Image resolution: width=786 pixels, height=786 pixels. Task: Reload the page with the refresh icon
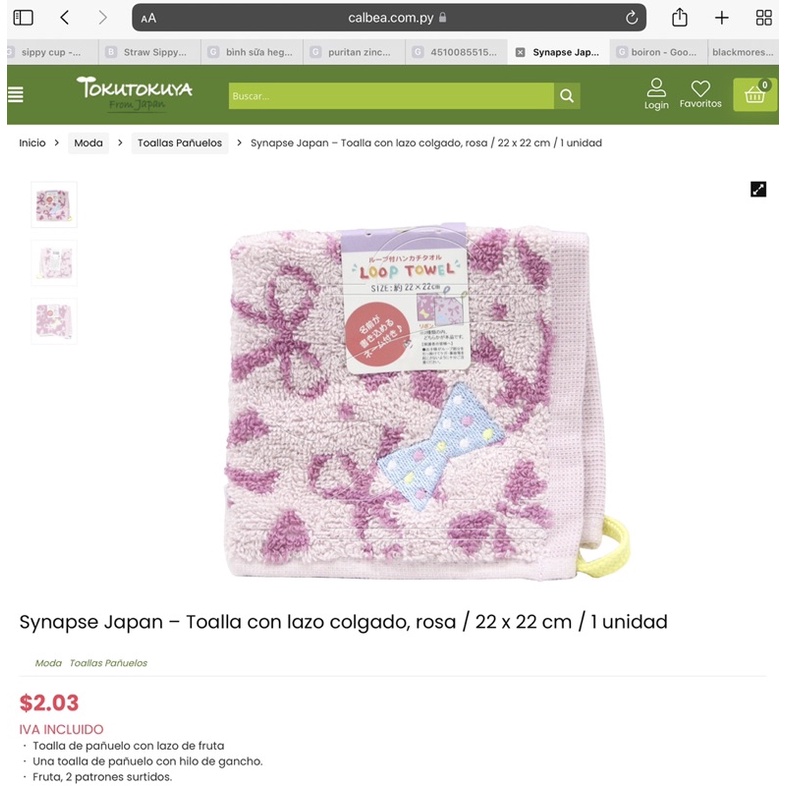coord(631,18)
